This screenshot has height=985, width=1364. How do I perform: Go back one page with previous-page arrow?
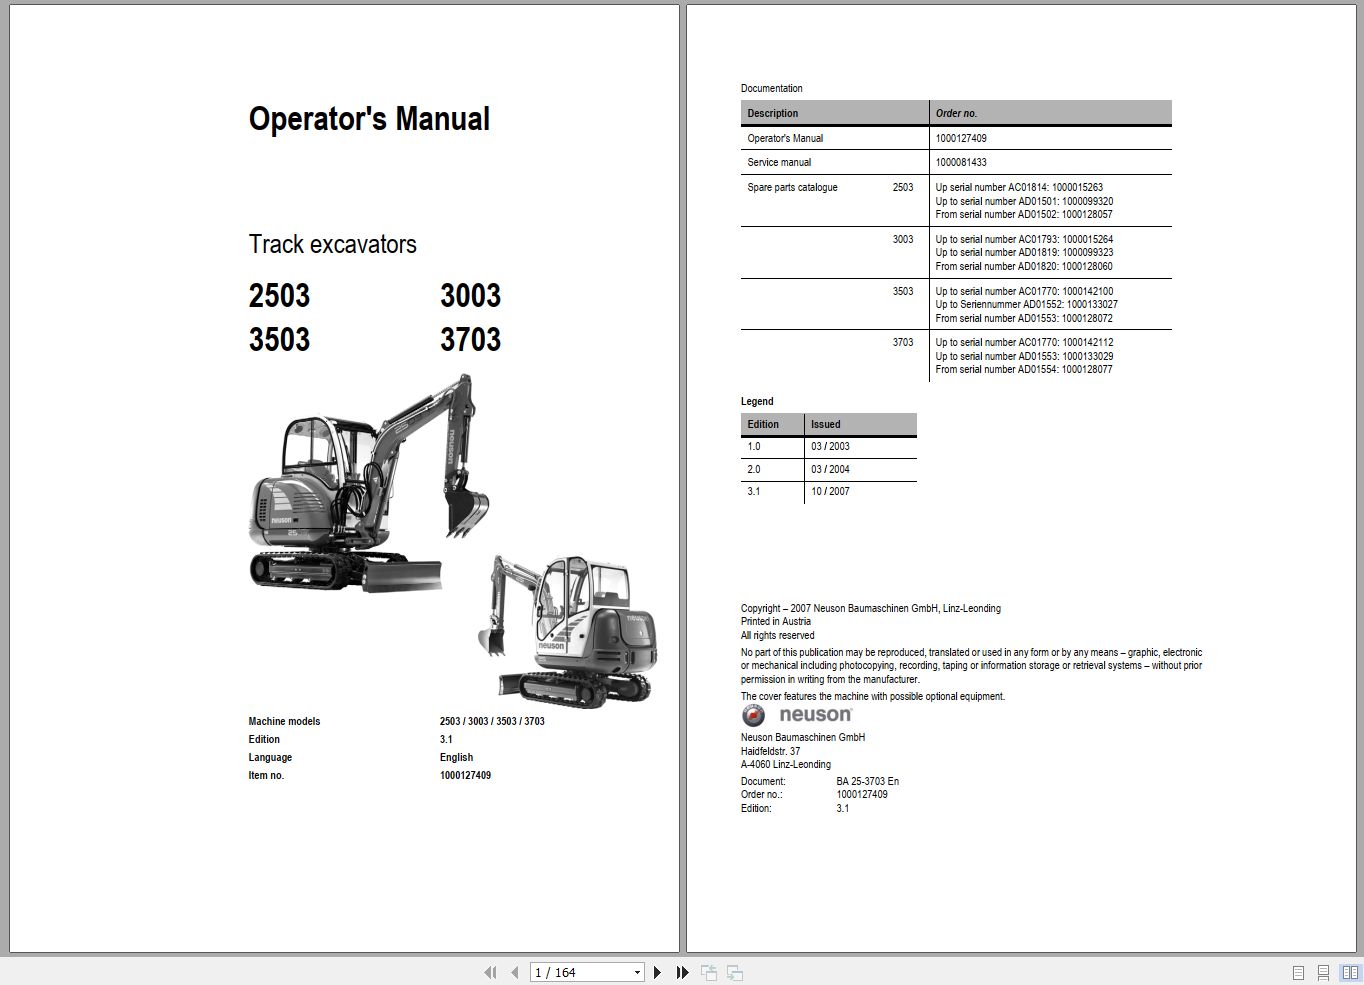[x=513, y=971]
